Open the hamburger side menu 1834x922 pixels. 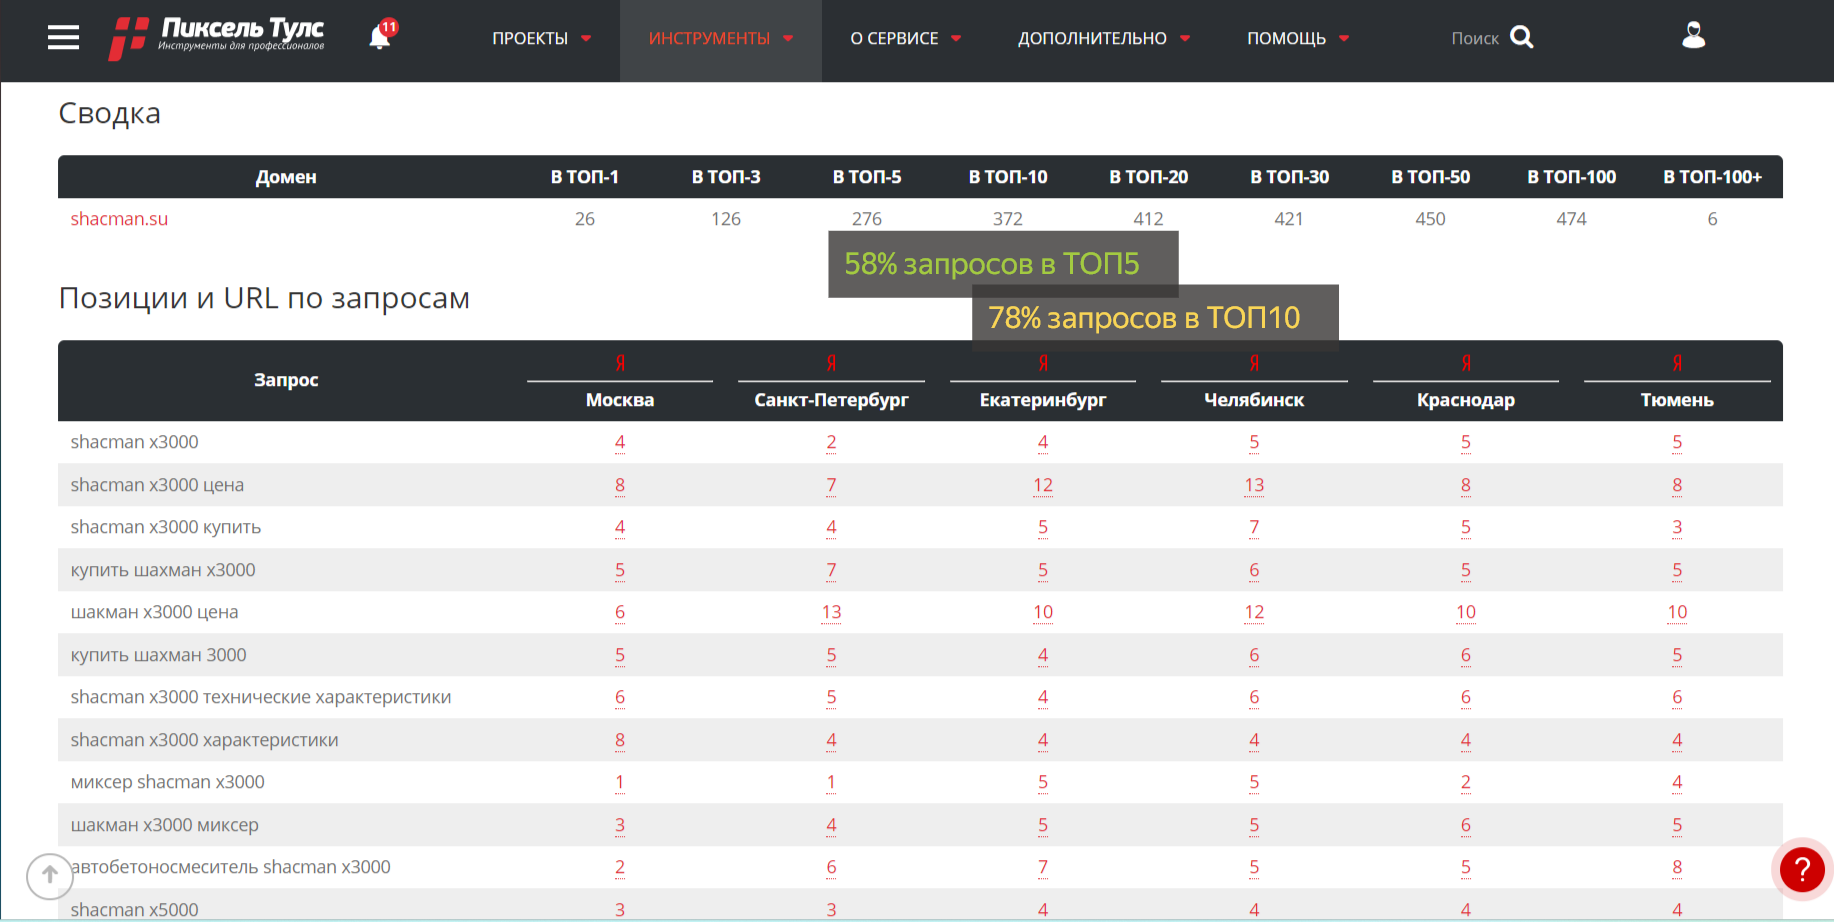tap(63, 38)
